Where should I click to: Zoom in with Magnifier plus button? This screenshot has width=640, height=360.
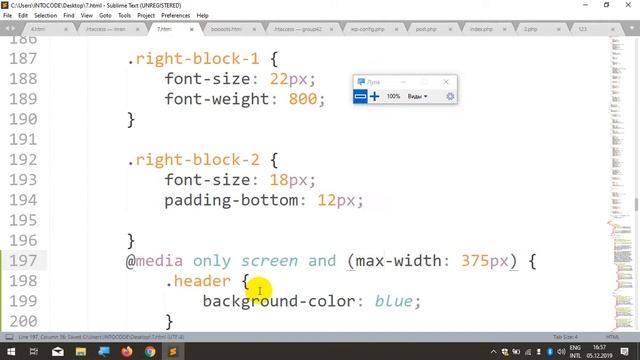pyautogui.click(x=375, y=97)
